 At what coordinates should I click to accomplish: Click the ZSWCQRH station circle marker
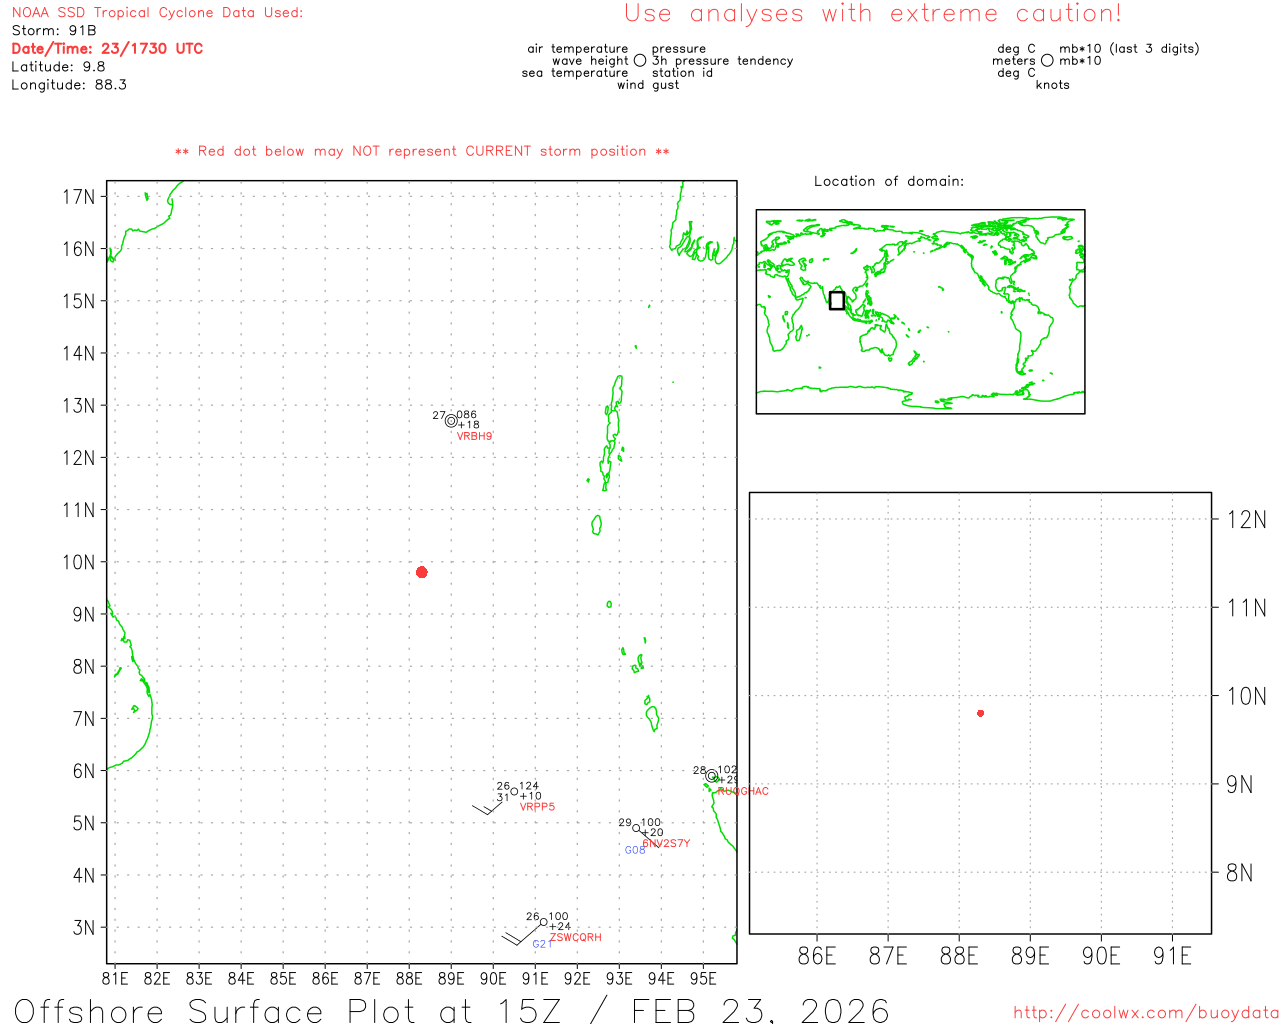[543, 922]
